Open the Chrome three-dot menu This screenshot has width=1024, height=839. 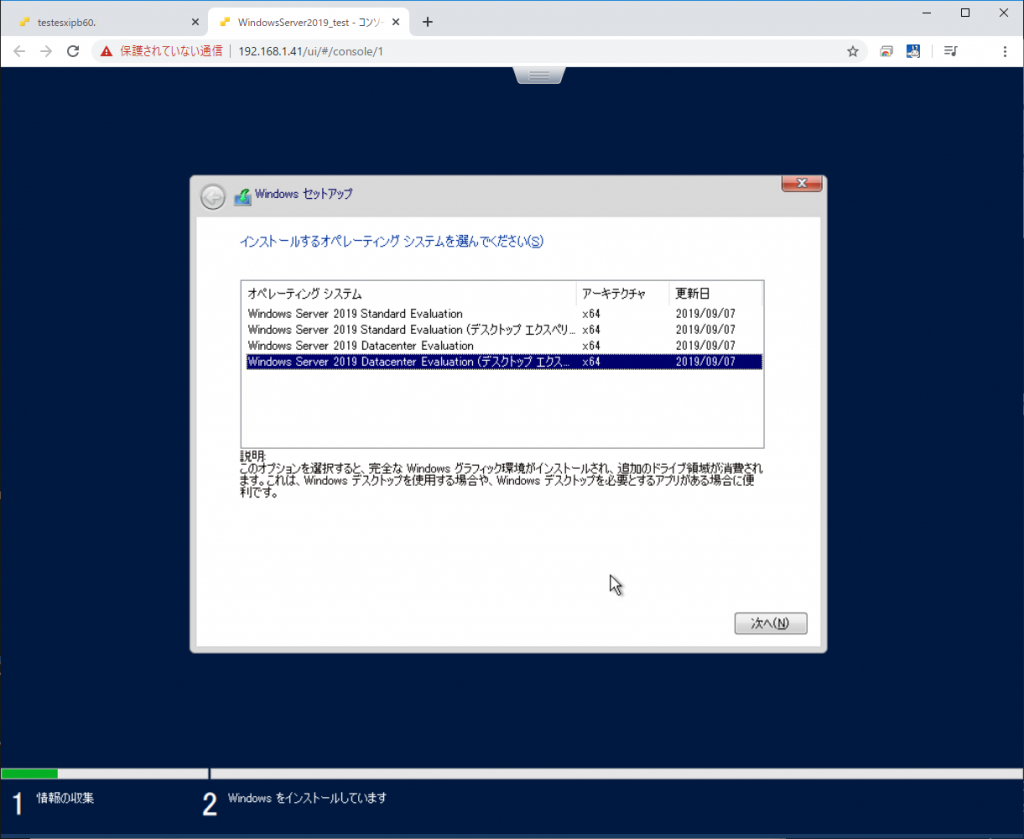point(1004,51)
